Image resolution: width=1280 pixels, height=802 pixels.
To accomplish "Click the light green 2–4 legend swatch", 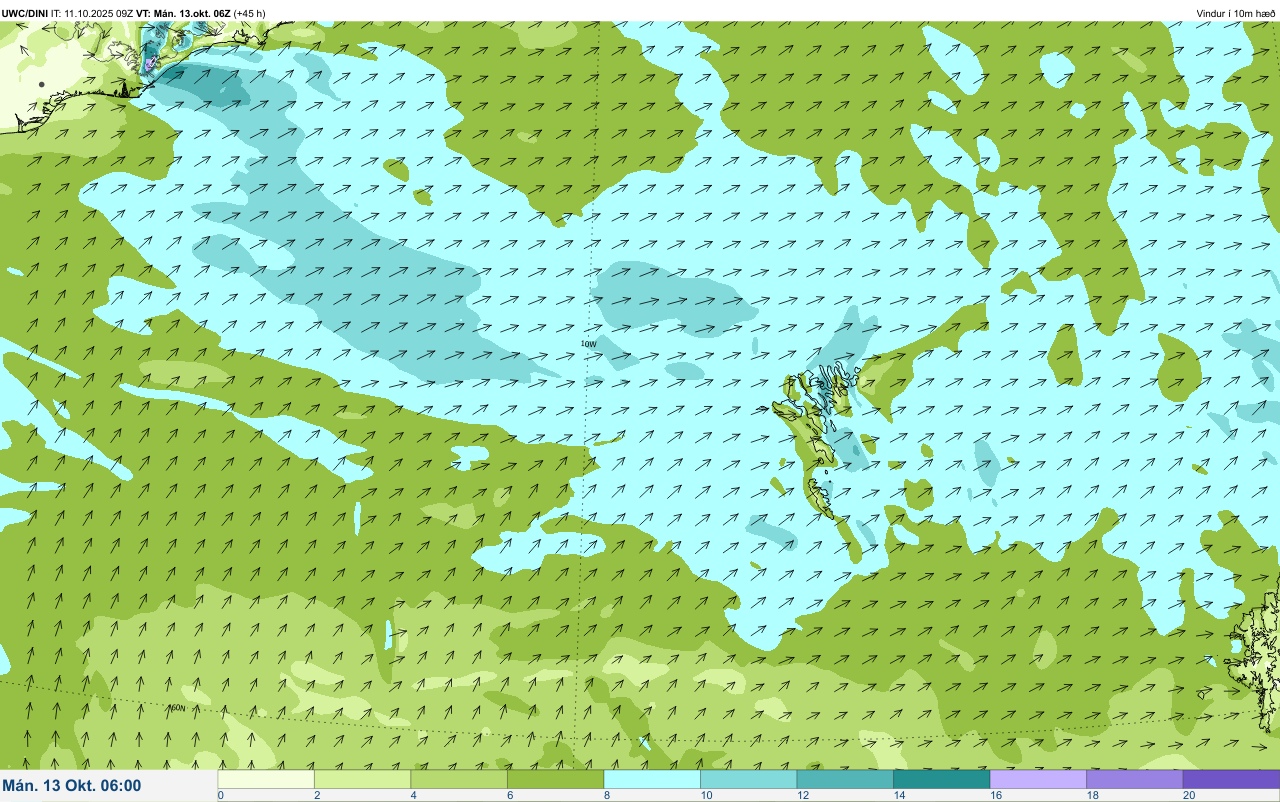I will click(x=362, y=779).
